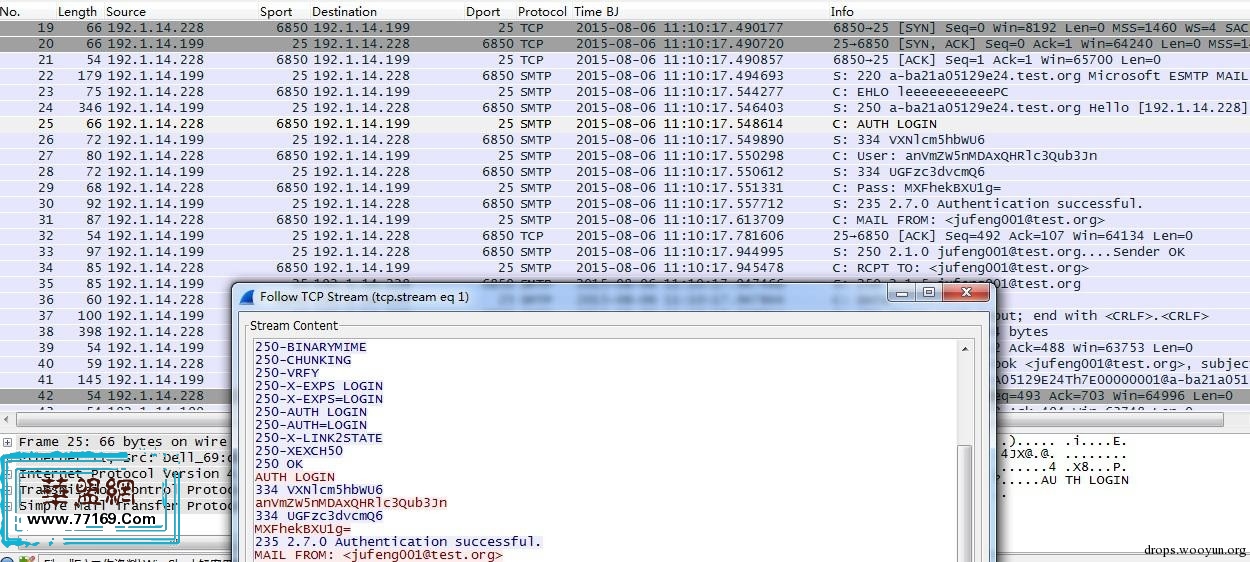Click '250-CHUNKING' line in Stream Content
The image size is (1250, 562).
(303, 360)
